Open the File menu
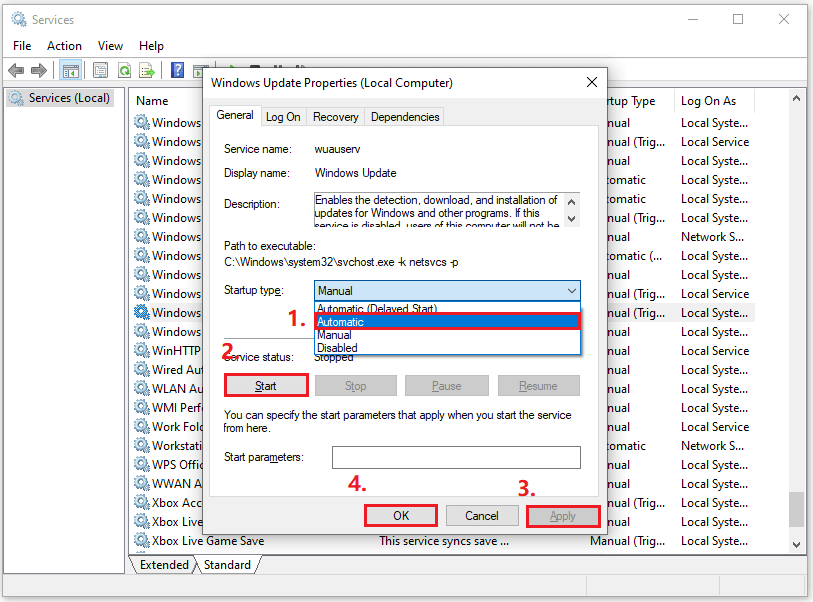 [22, 46]
